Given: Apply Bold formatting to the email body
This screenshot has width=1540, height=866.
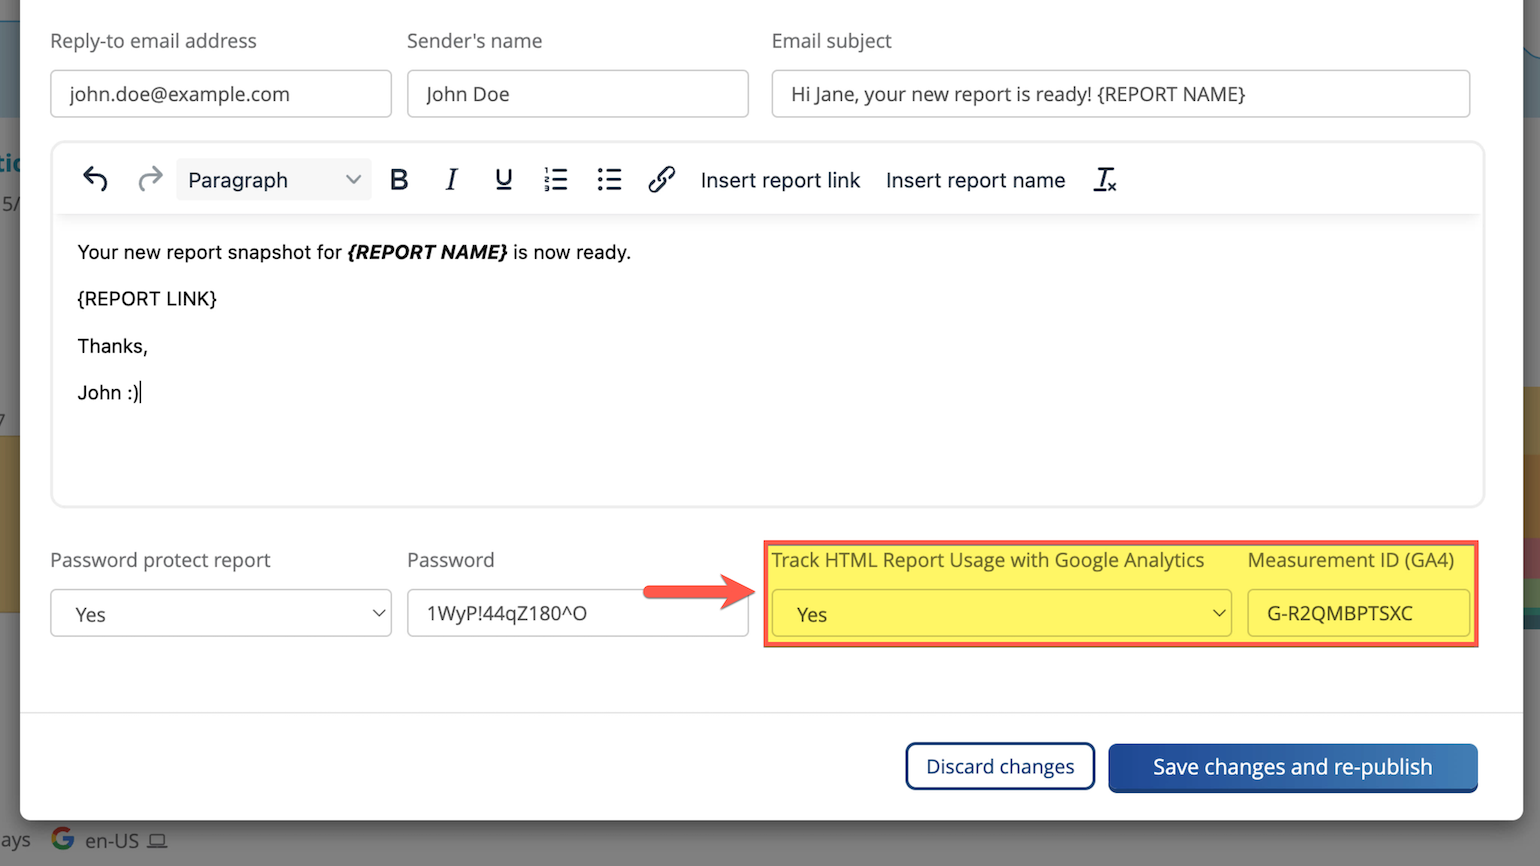Looking at the screenshot, I should pyautogui.click(x=399, y=179).
